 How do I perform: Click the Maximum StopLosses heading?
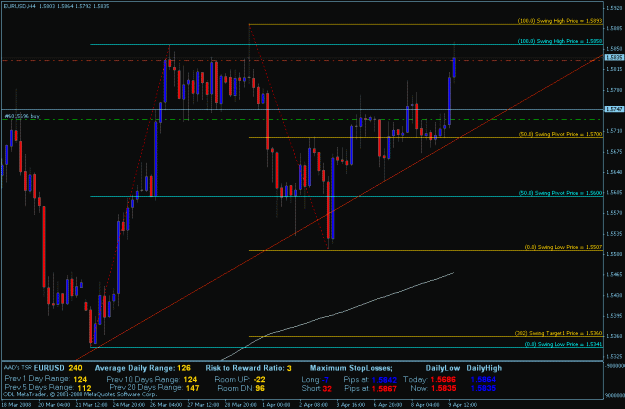point(351,368)
